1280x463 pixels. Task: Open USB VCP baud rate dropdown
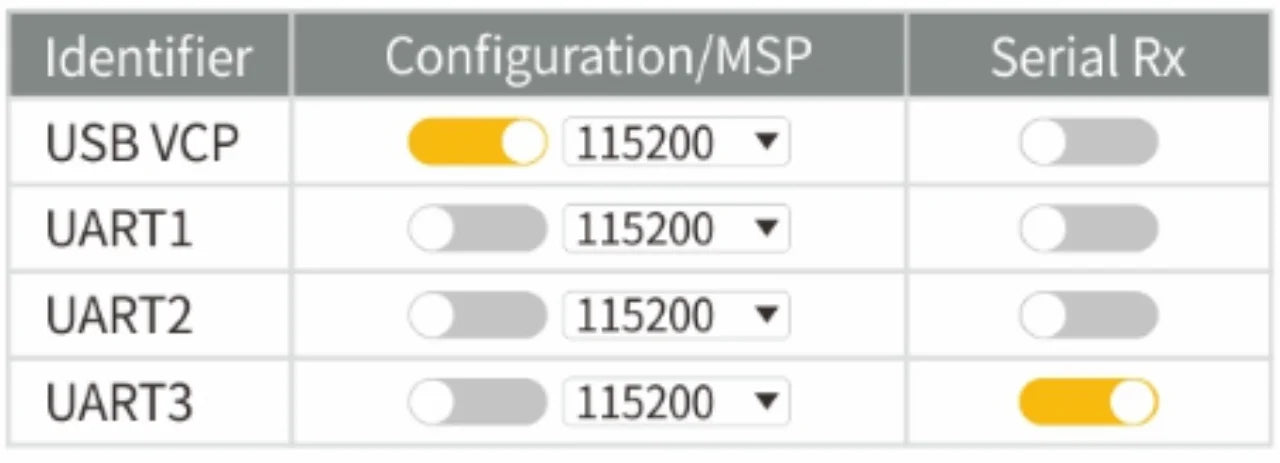[676, 143]
